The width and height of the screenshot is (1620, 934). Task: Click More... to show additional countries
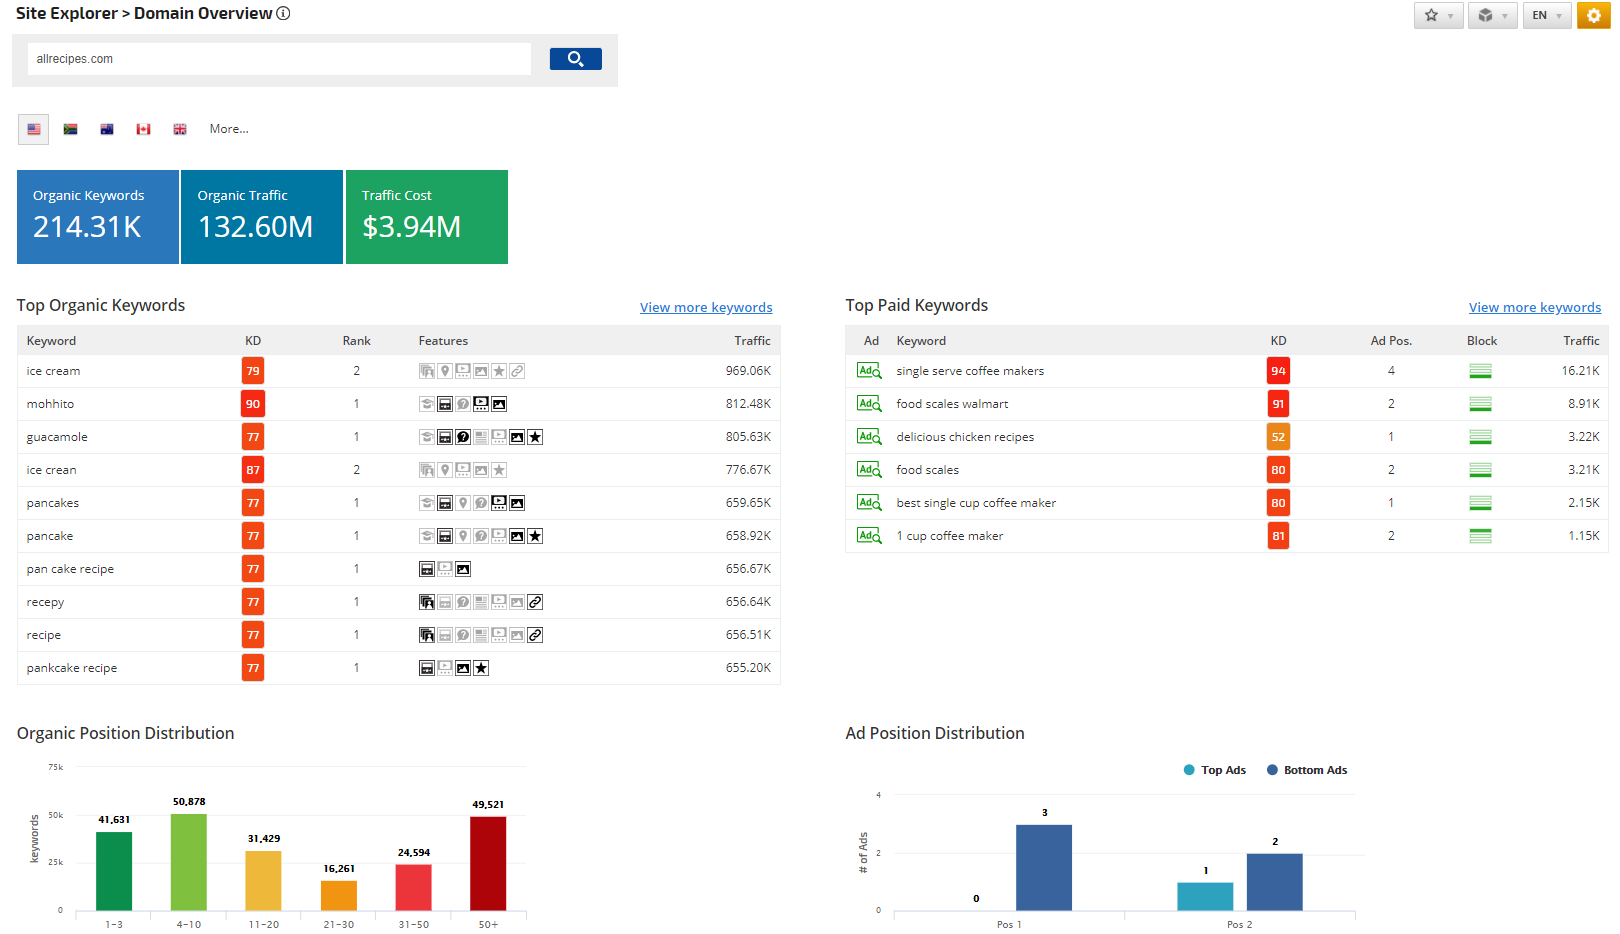coord(229,129)
